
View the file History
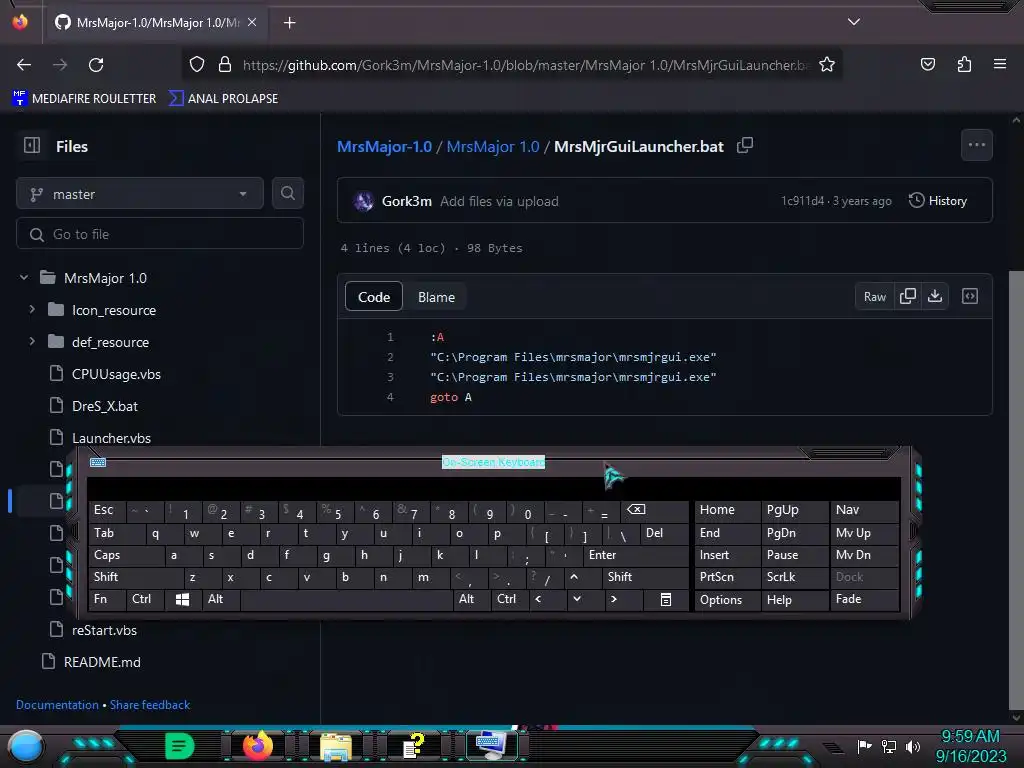pos(938,200)
